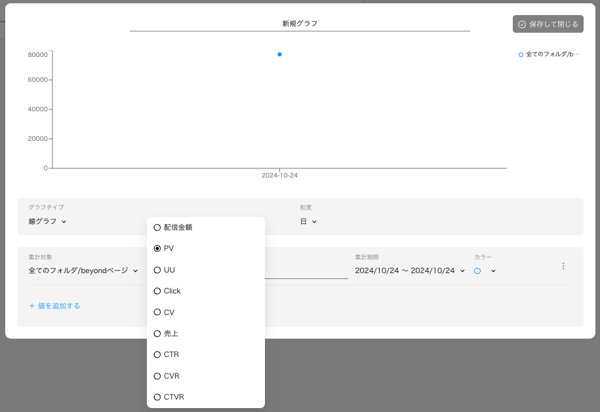Open the 集計対象 folder dropdown

(83, 271)
